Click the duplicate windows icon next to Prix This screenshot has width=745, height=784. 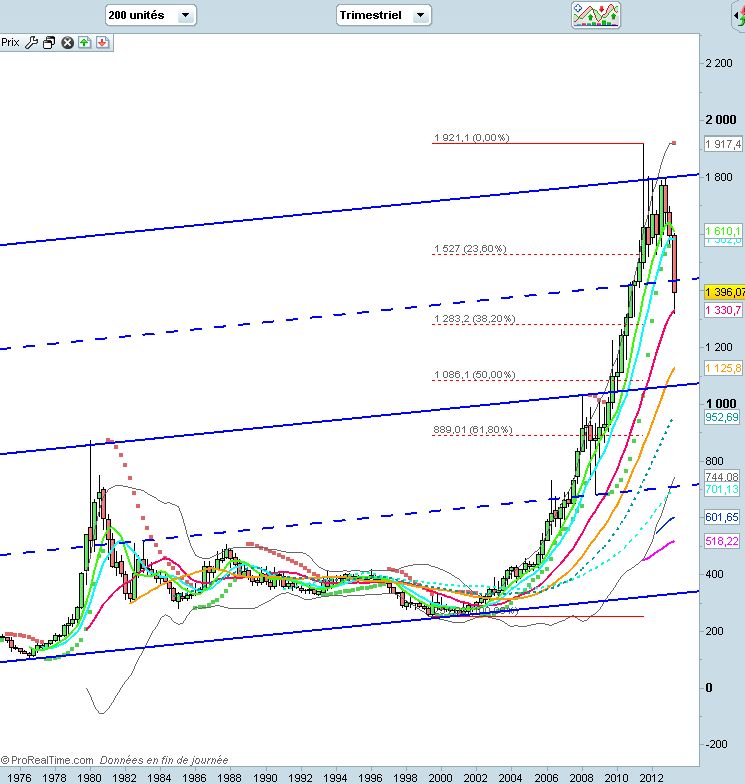click(49, 42)
